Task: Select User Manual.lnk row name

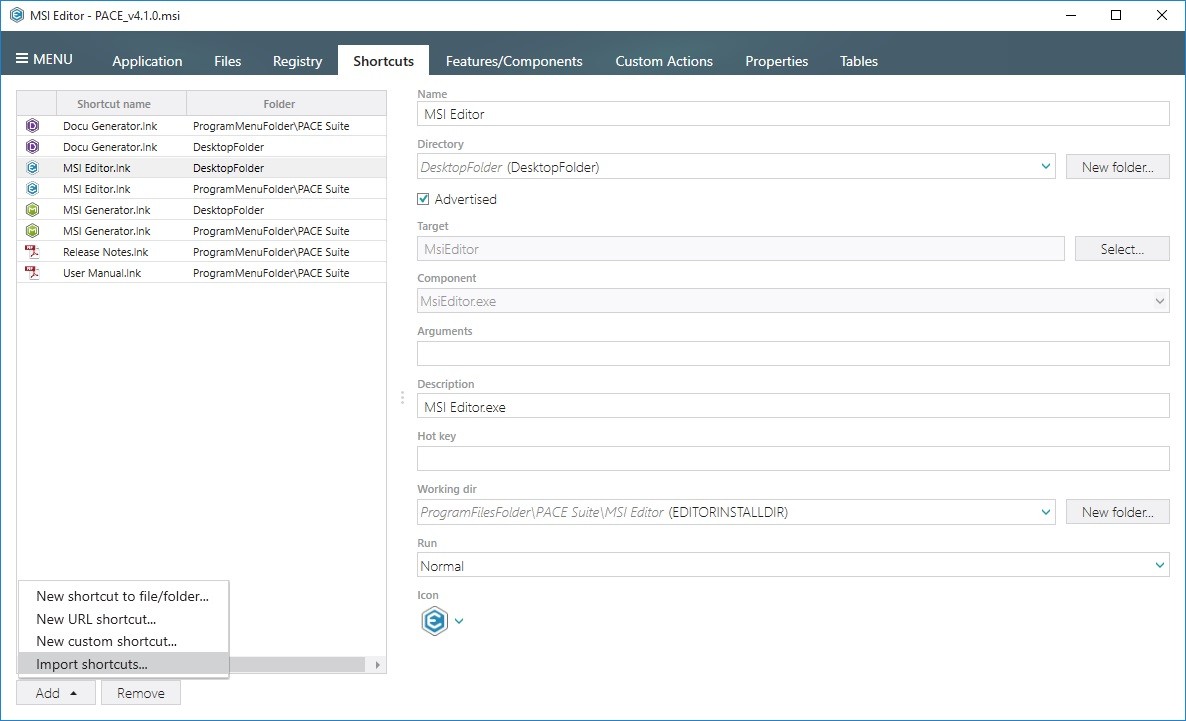Action: point(102,273)
